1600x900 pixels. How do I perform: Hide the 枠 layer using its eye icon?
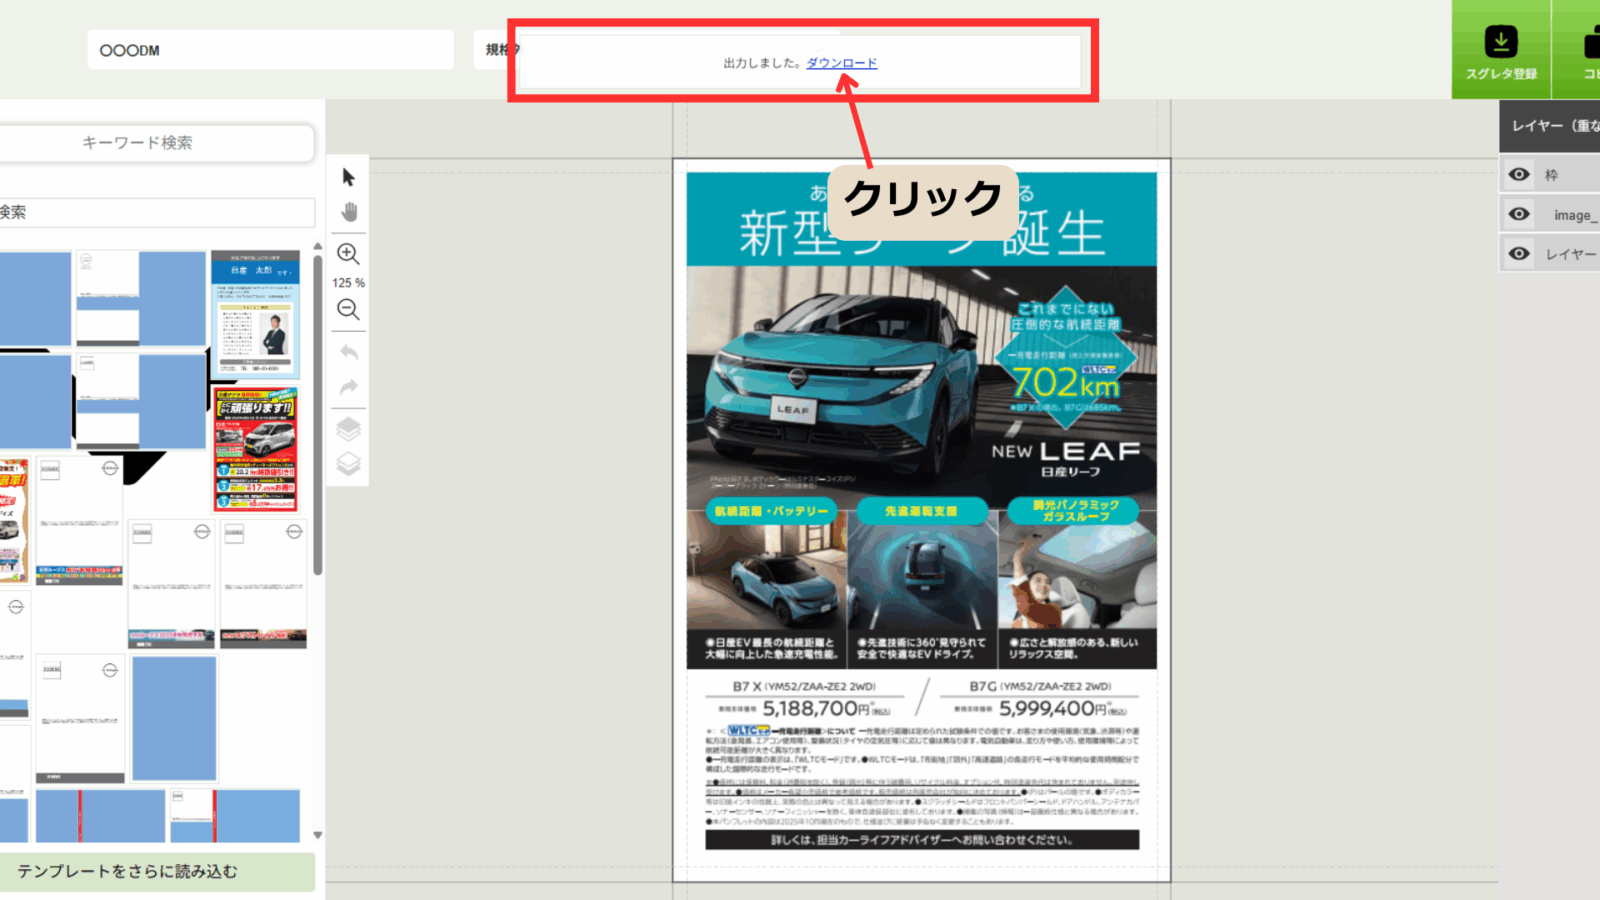(1519, 175)
